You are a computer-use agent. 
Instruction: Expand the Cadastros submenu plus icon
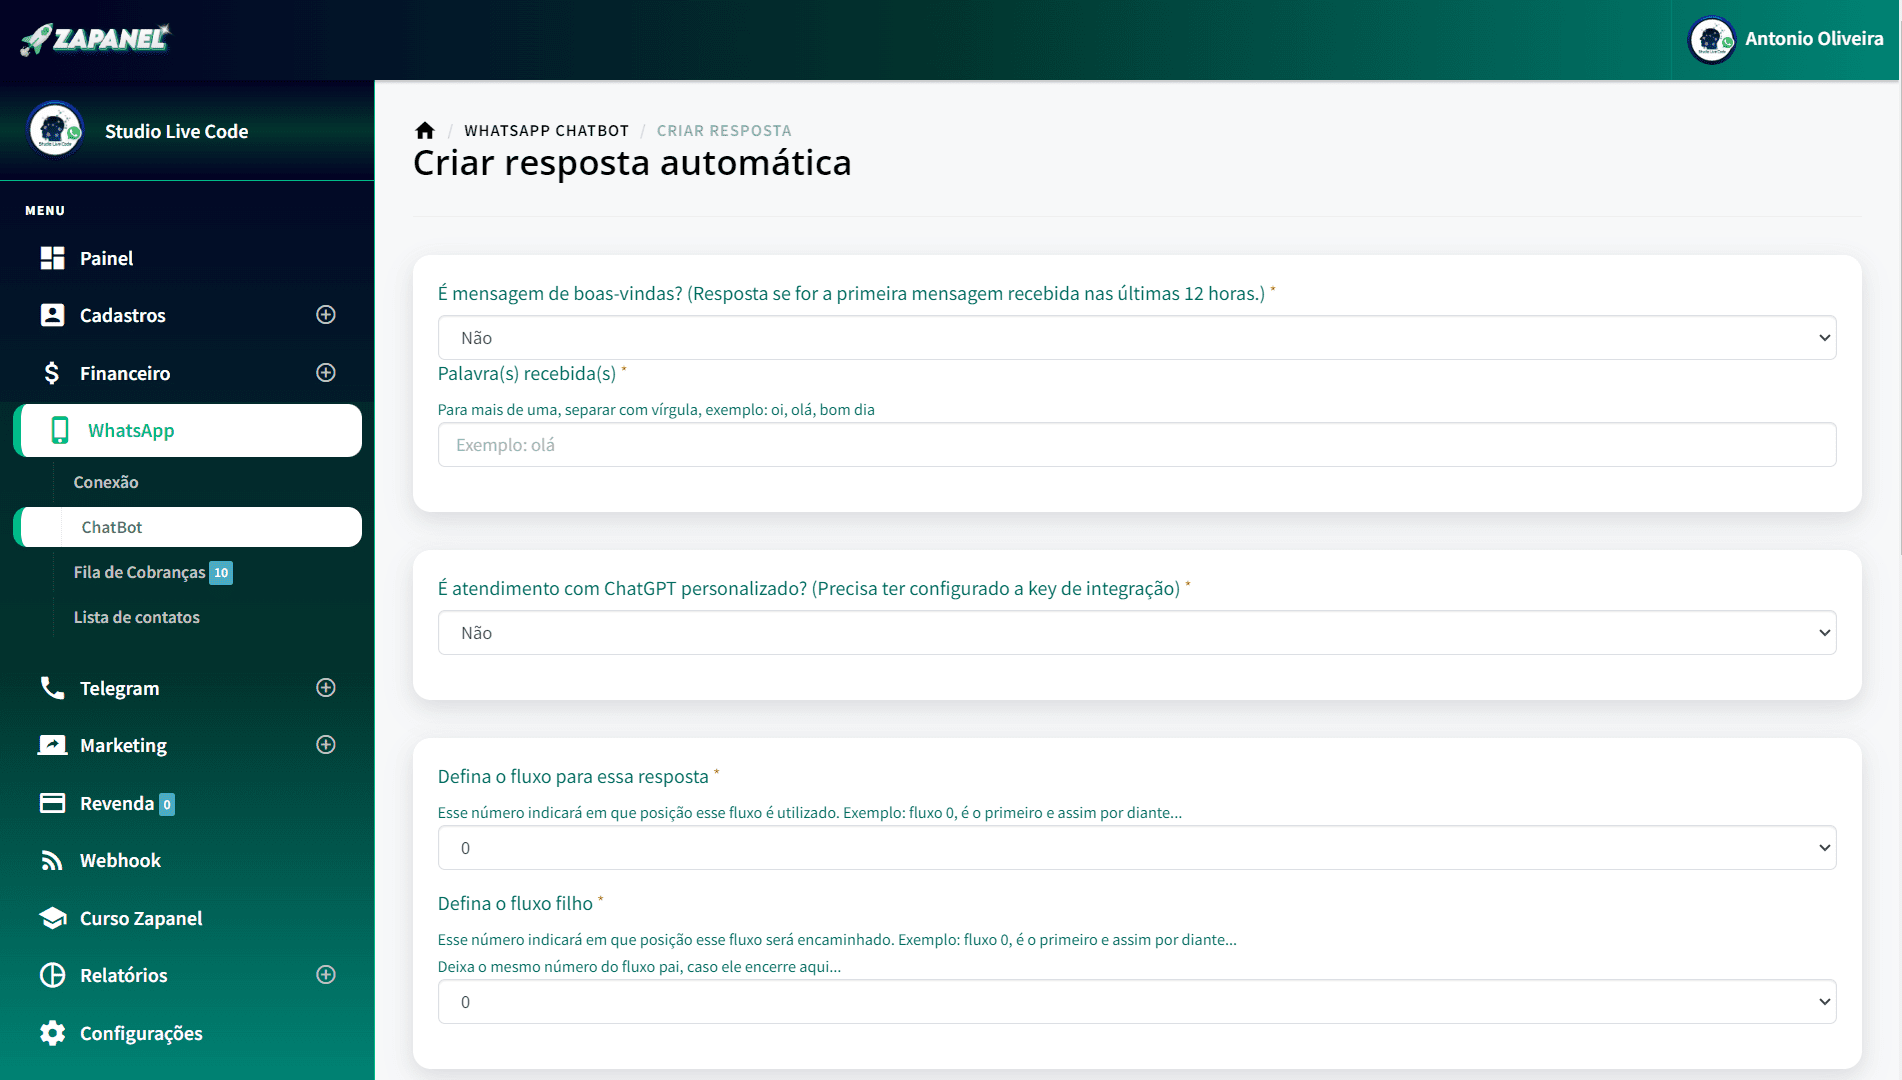coord(326,315)
